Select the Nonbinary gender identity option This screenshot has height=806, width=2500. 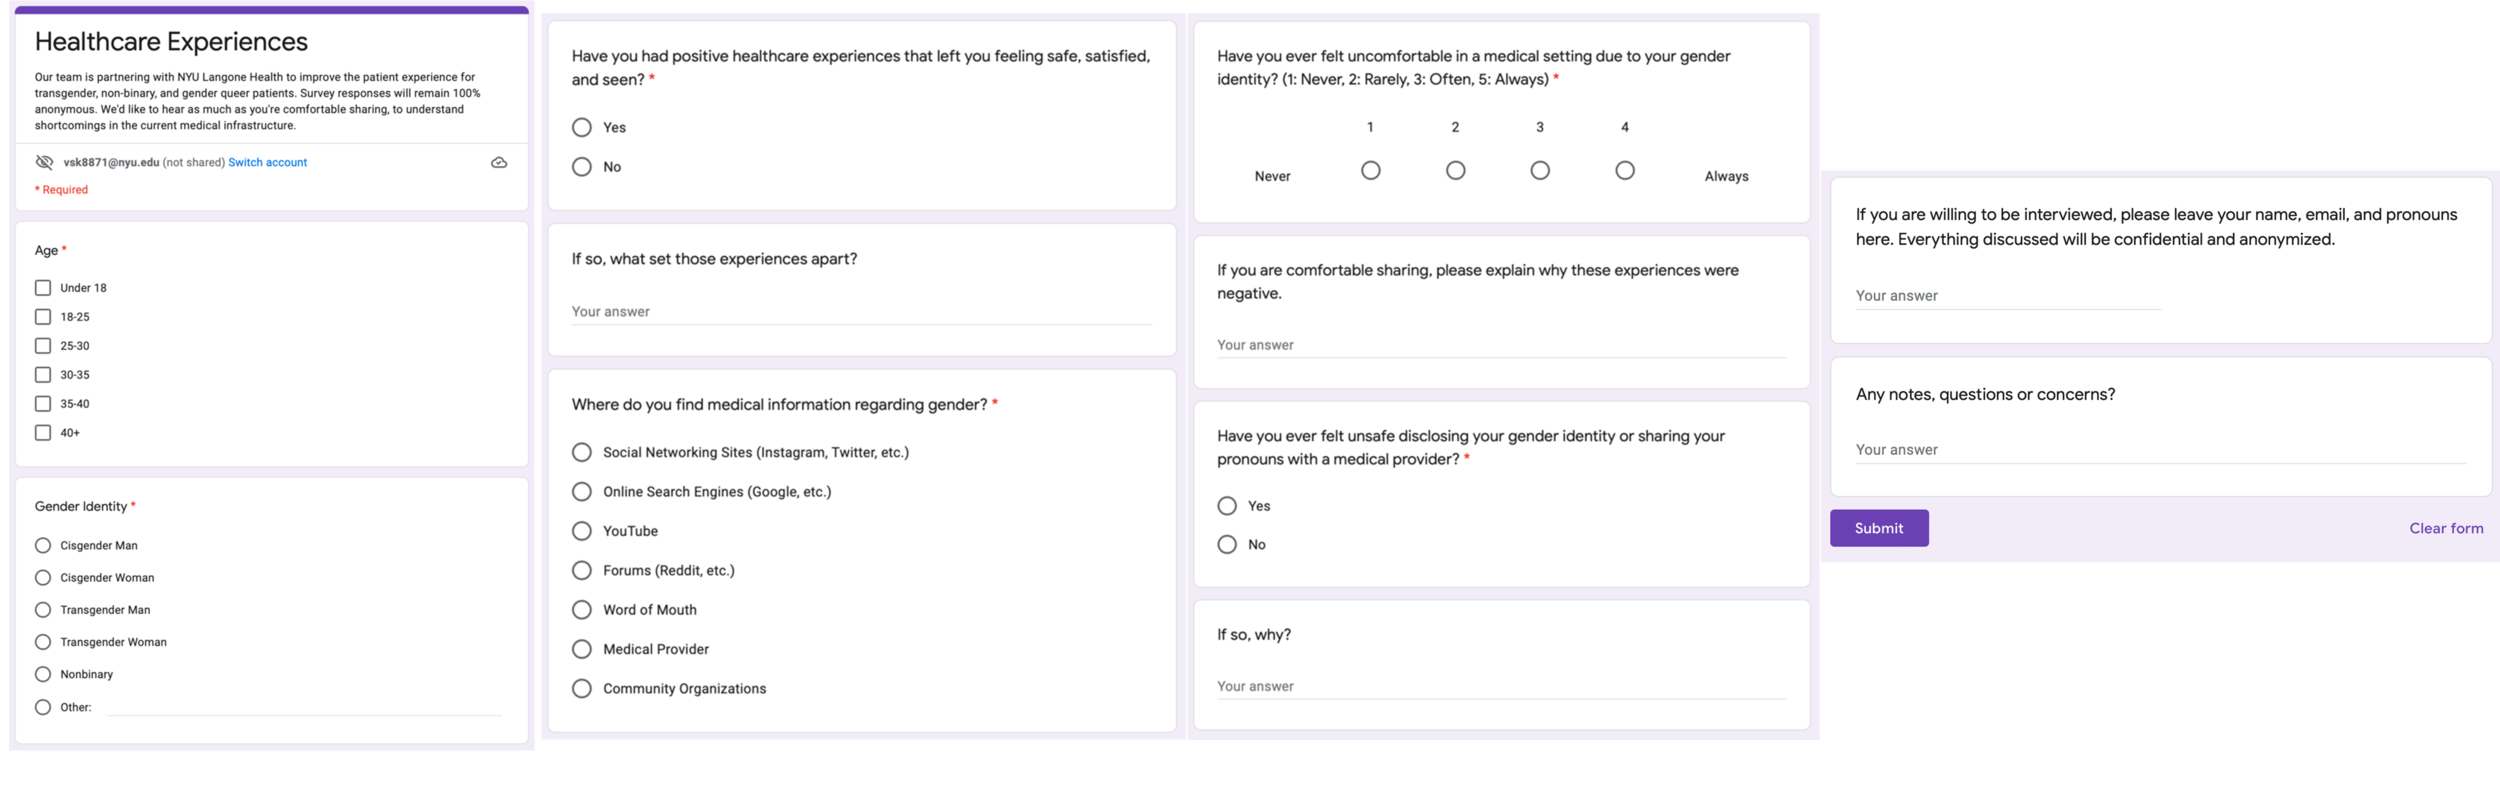tap(43, 674)
